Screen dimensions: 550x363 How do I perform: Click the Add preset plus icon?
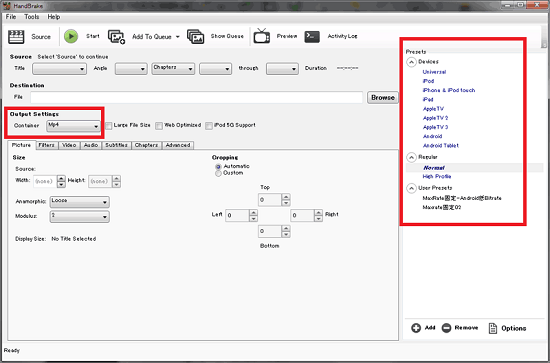click(x=416, y=328)
